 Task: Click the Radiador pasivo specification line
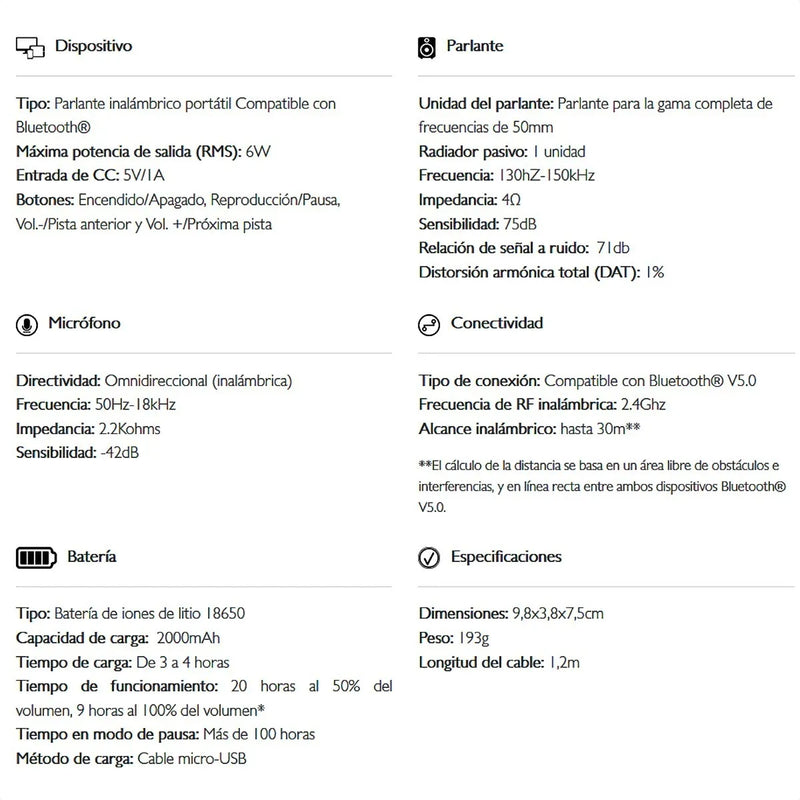tap(501, 152)
